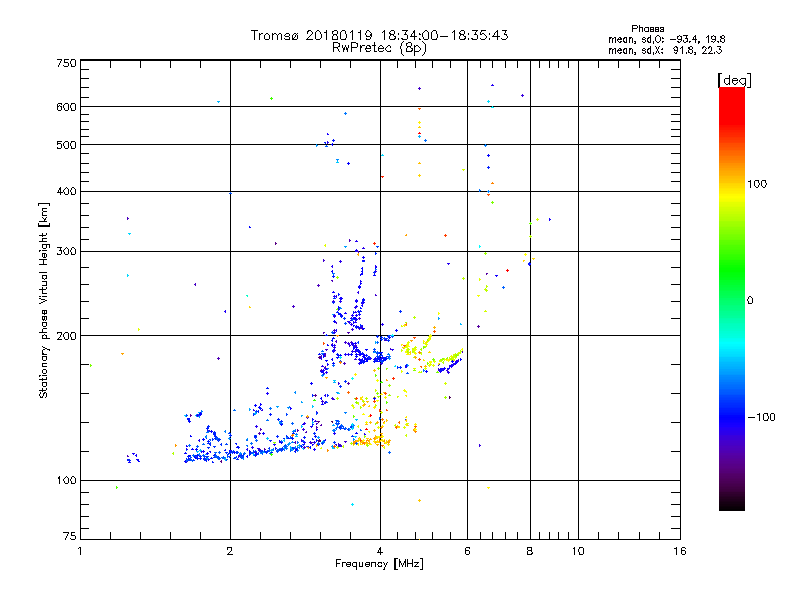This screenshot has width=800, height=600.
Task: Click the frequency axis tick label '4'
Action: 380,551
